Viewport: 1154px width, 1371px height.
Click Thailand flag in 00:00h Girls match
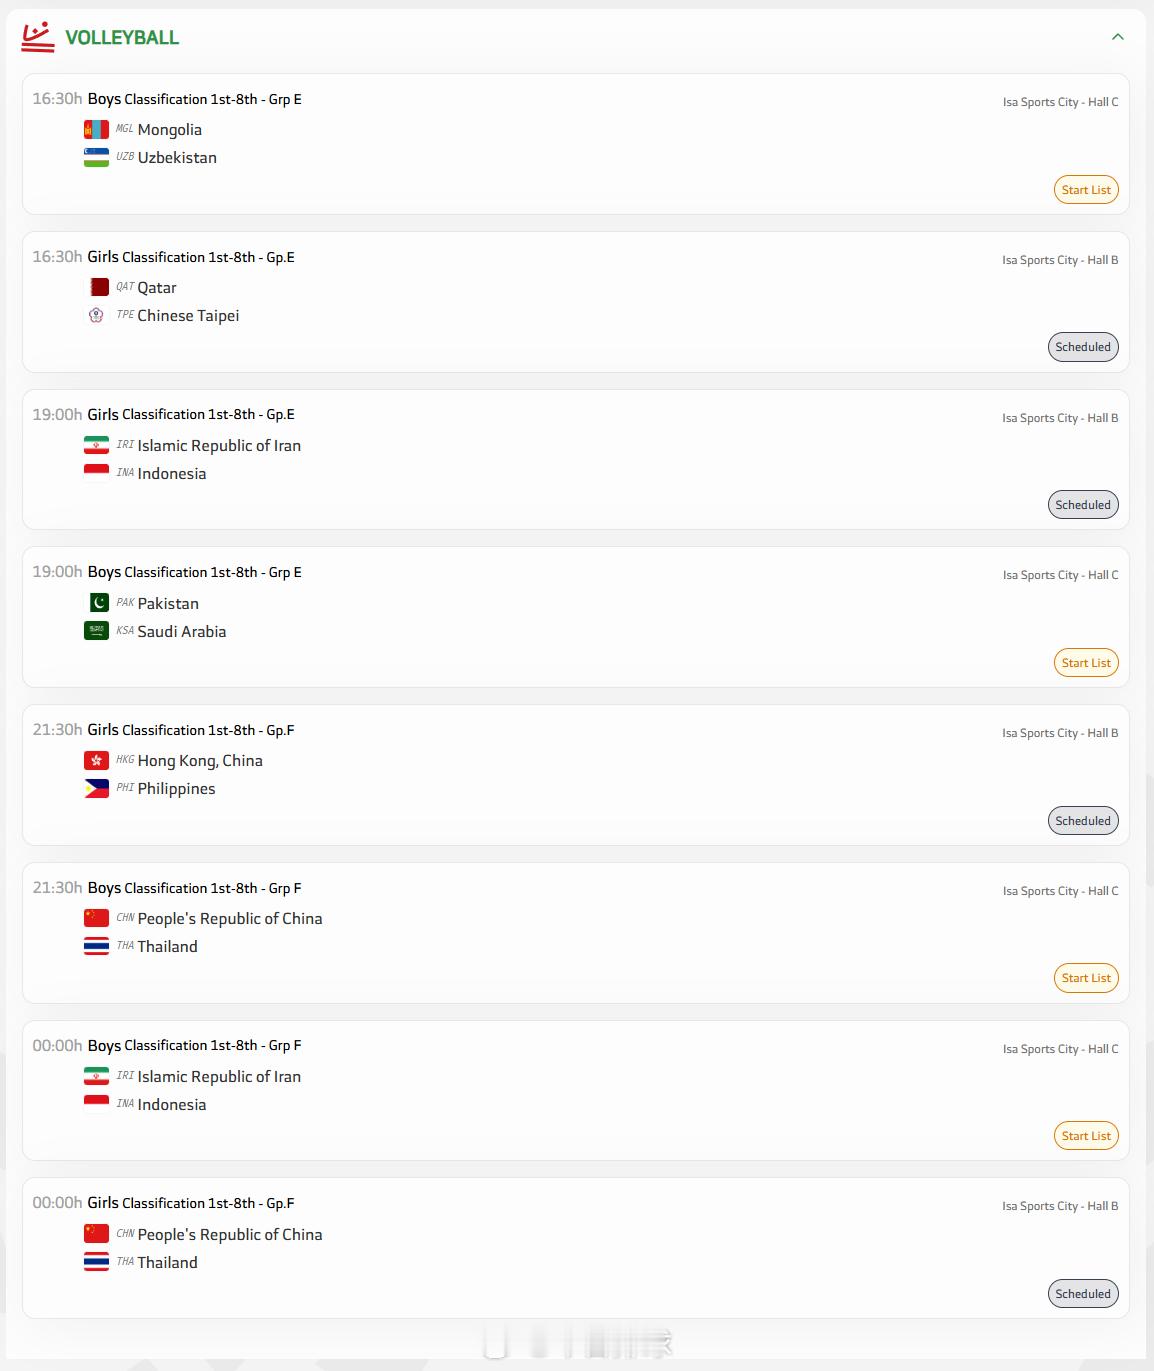tap(96, 1262)
